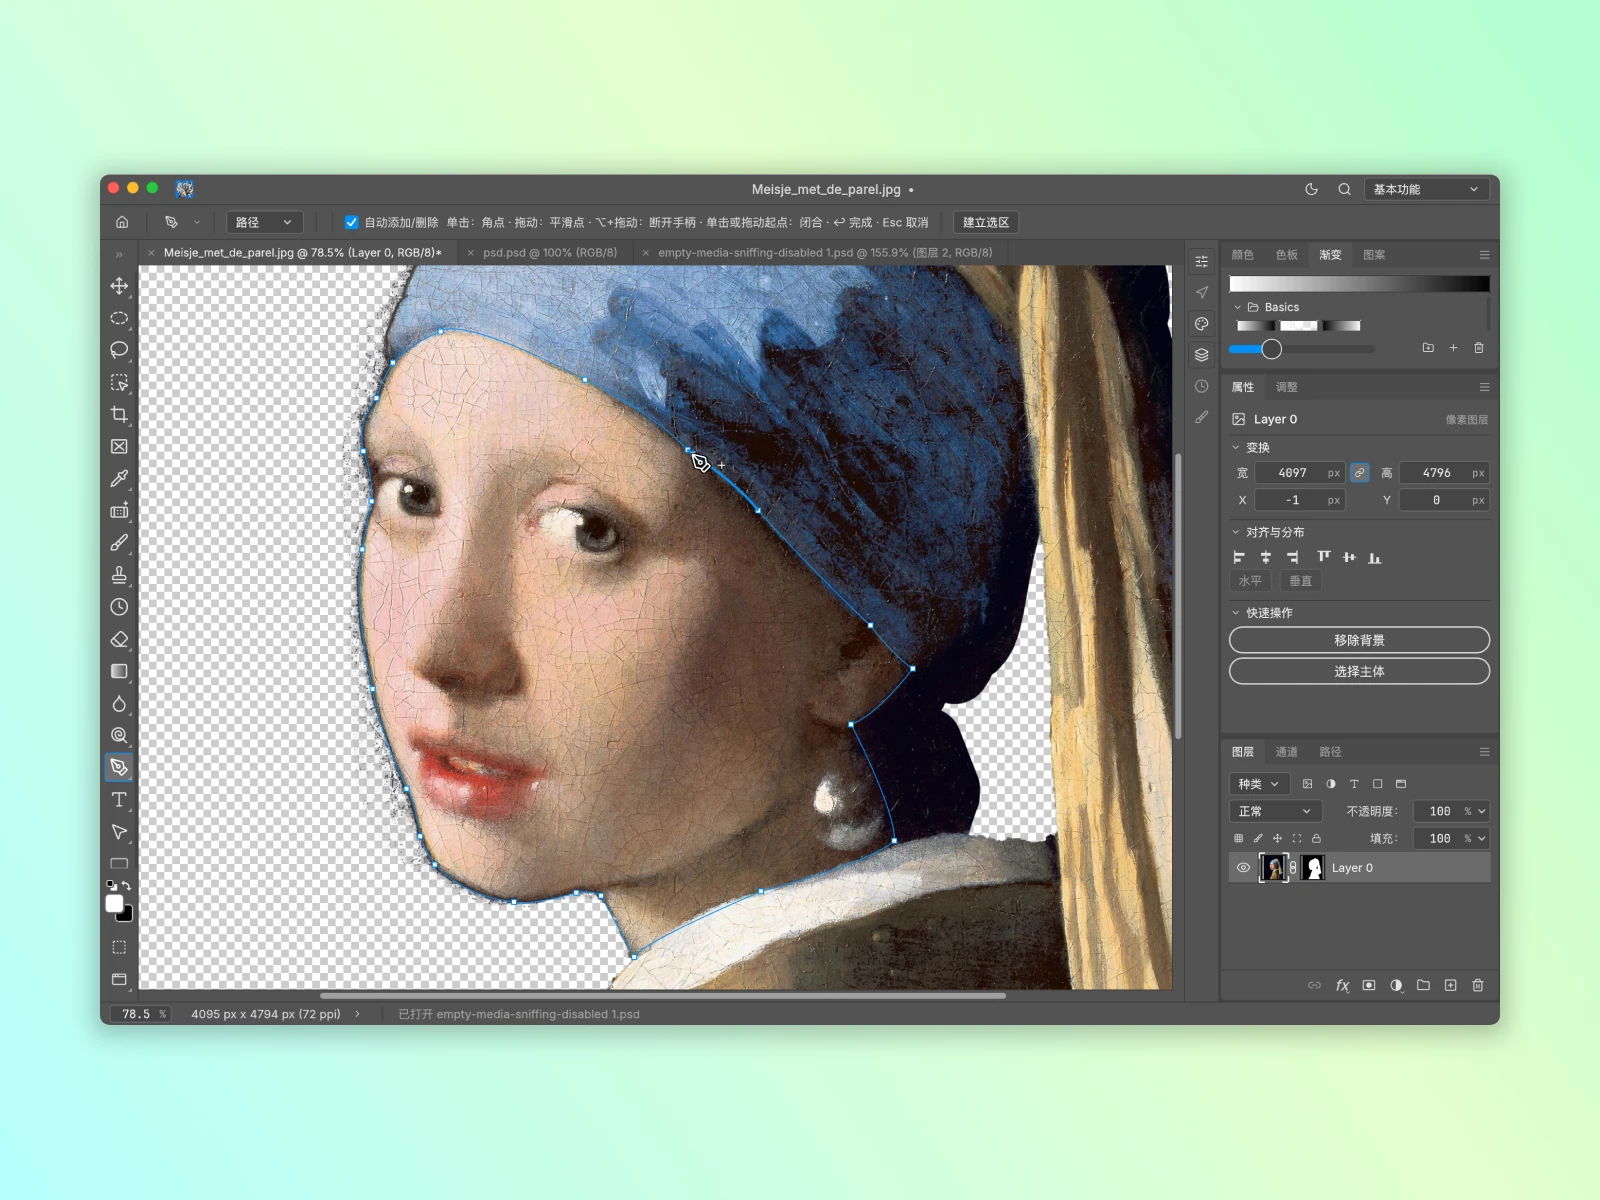Open the search magnifier in title bar
The width and height of the screenshot is (1600, 1200).
[1344, 189]
